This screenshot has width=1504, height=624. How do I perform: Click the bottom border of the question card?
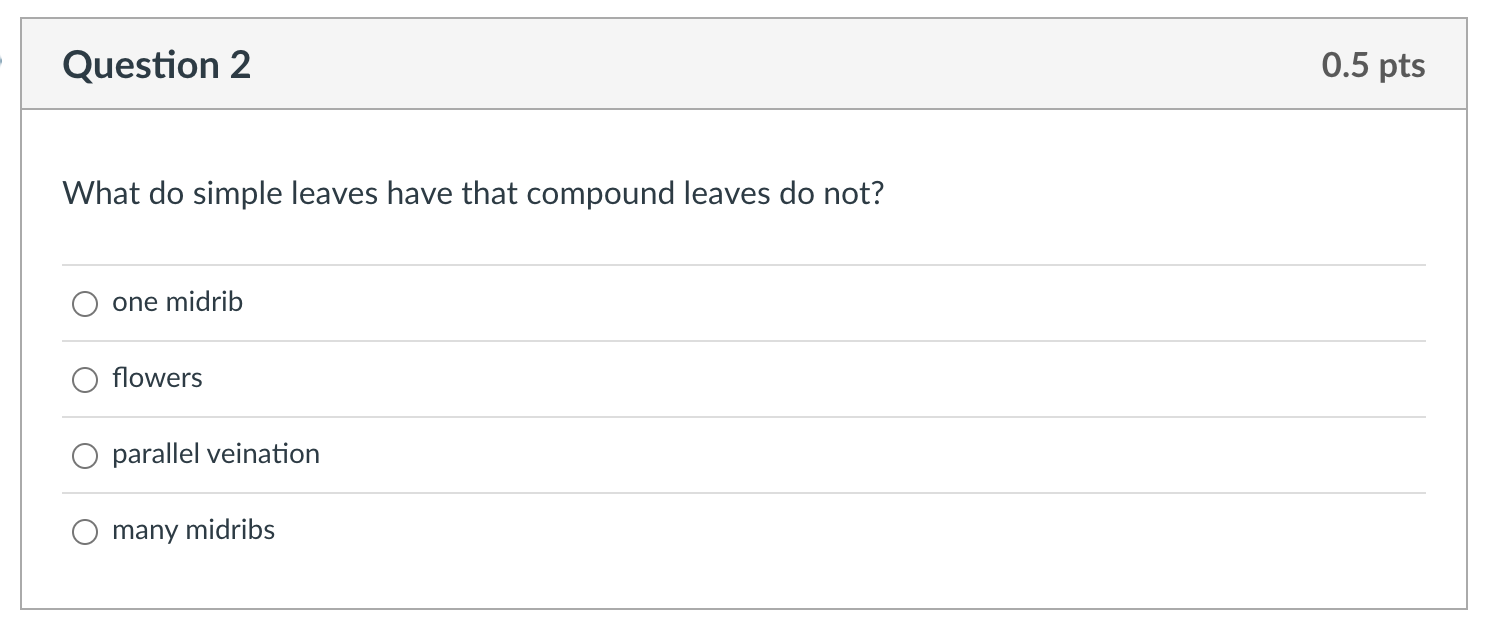point(744,608)
